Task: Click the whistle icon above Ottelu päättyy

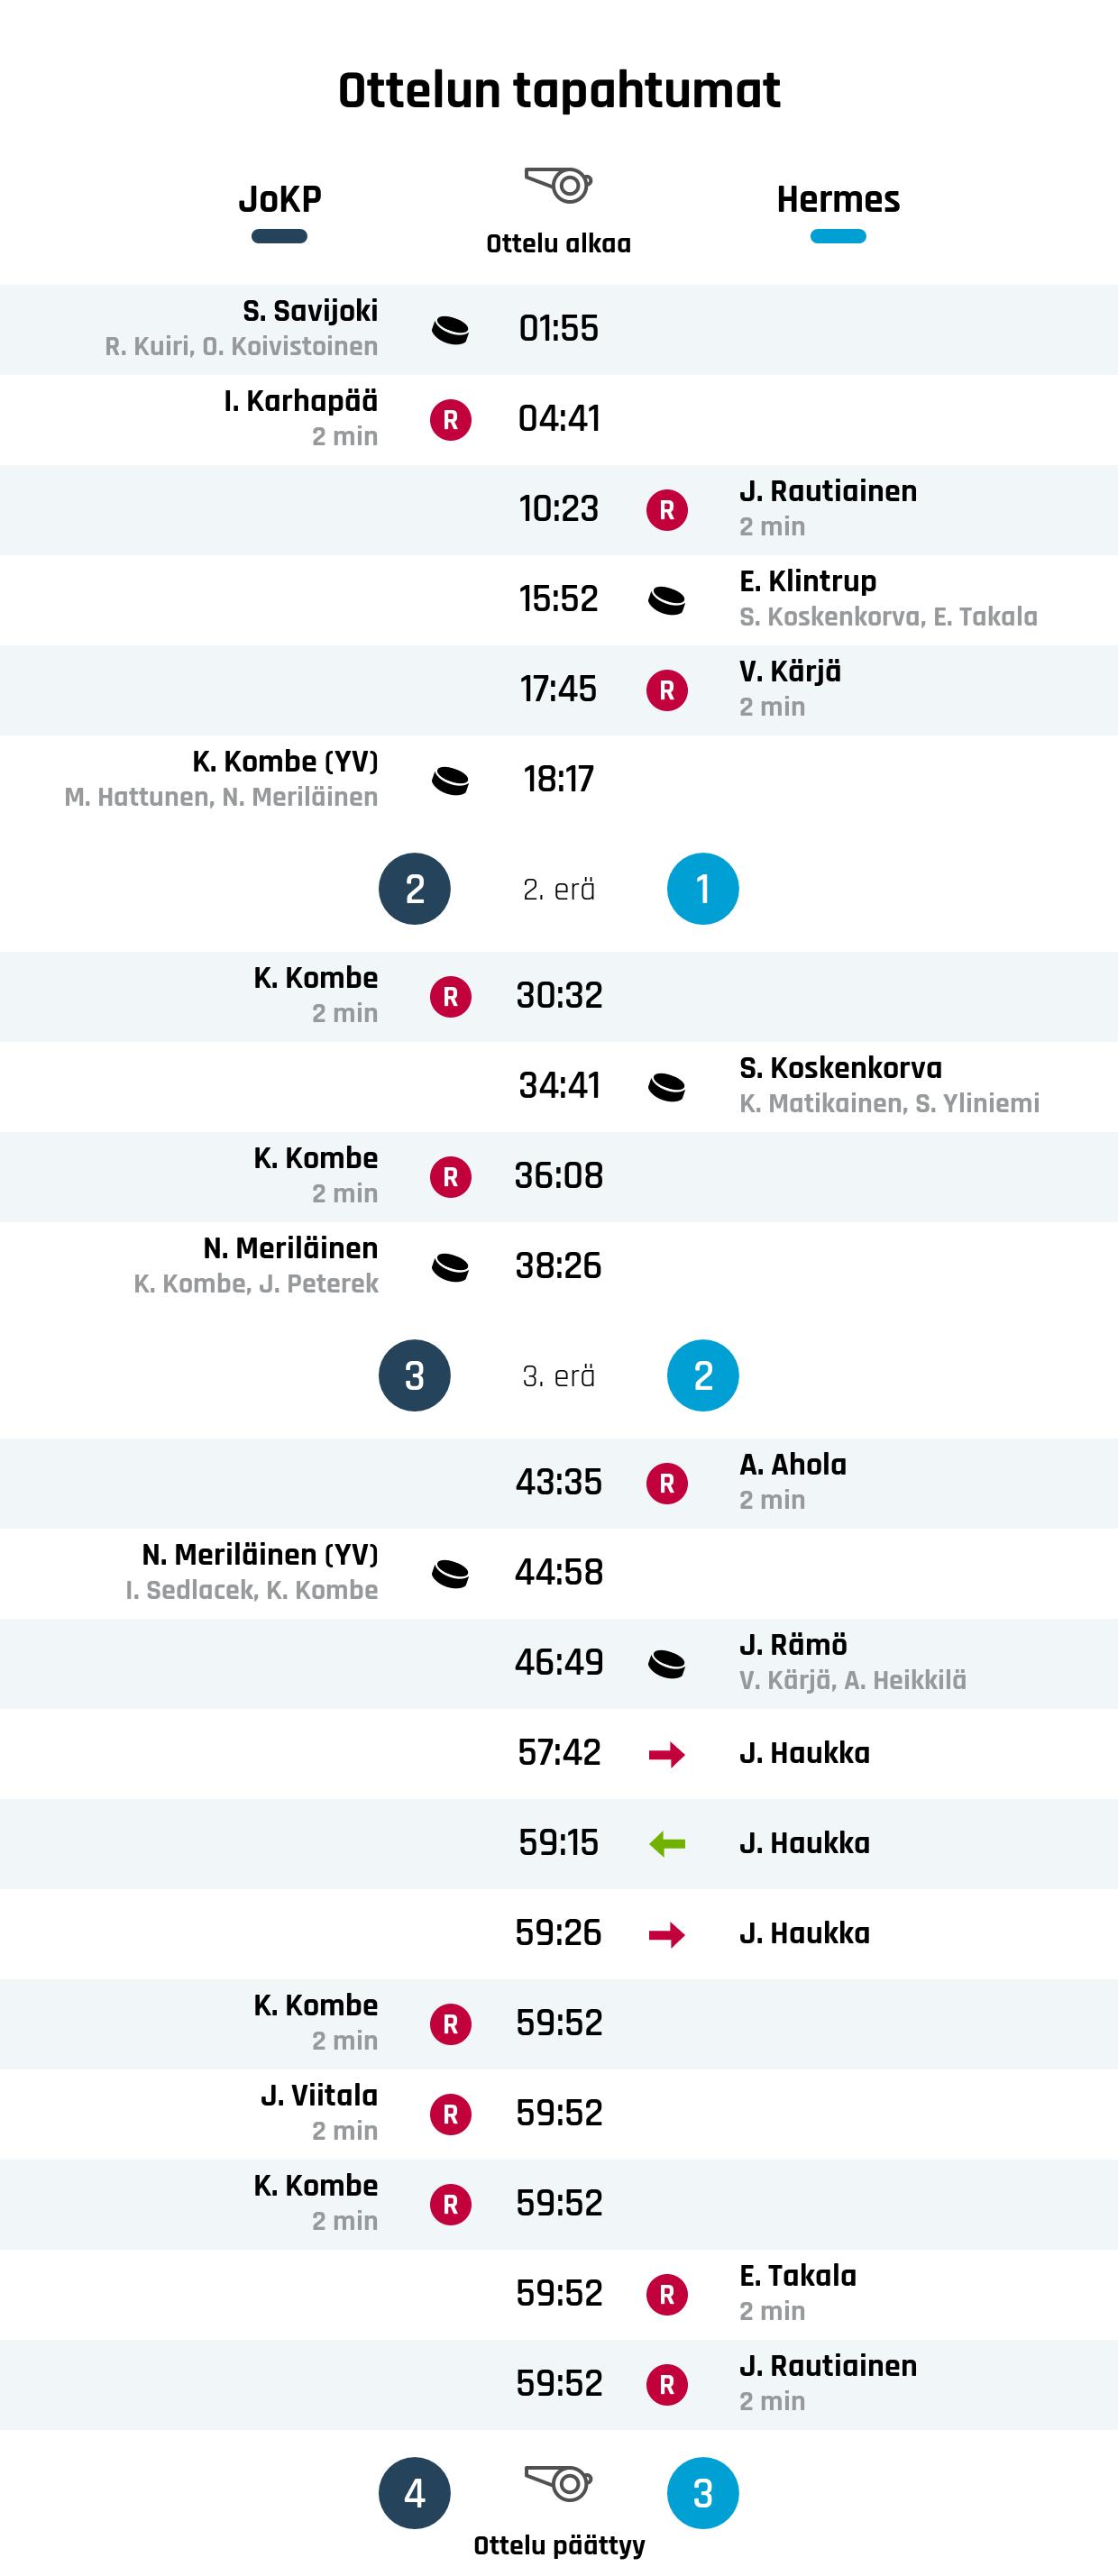Action: (558, 2483)
